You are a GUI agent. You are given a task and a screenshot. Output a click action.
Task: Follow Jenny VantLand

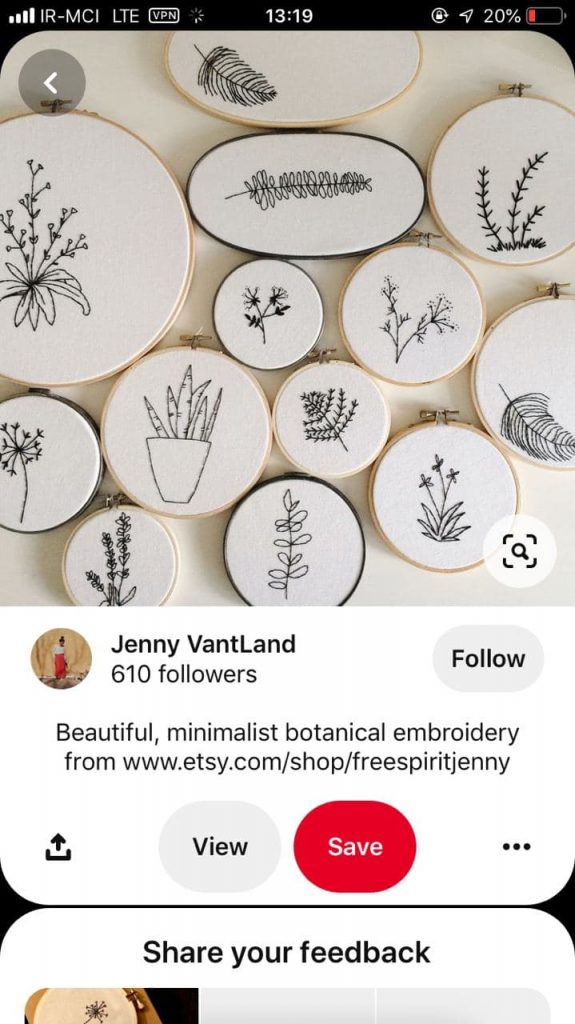(x=488, y=658)
